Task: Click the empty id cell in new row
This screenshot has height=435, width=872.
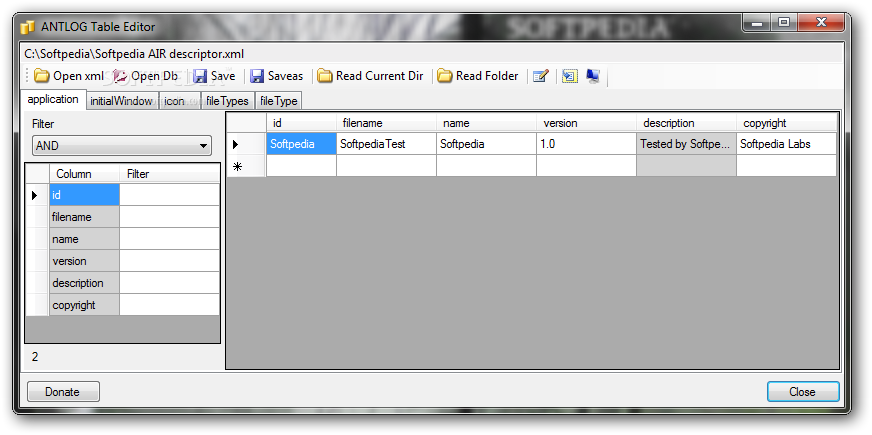Action: click(301, 166)
